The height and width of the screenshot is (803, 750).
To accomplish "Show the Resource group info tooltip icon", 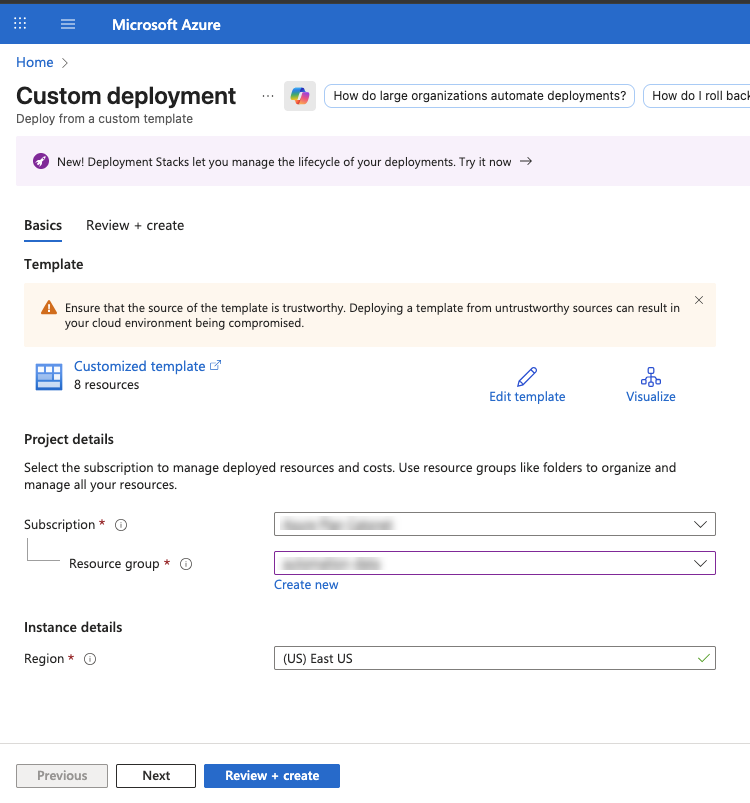I will coord(185,563).
